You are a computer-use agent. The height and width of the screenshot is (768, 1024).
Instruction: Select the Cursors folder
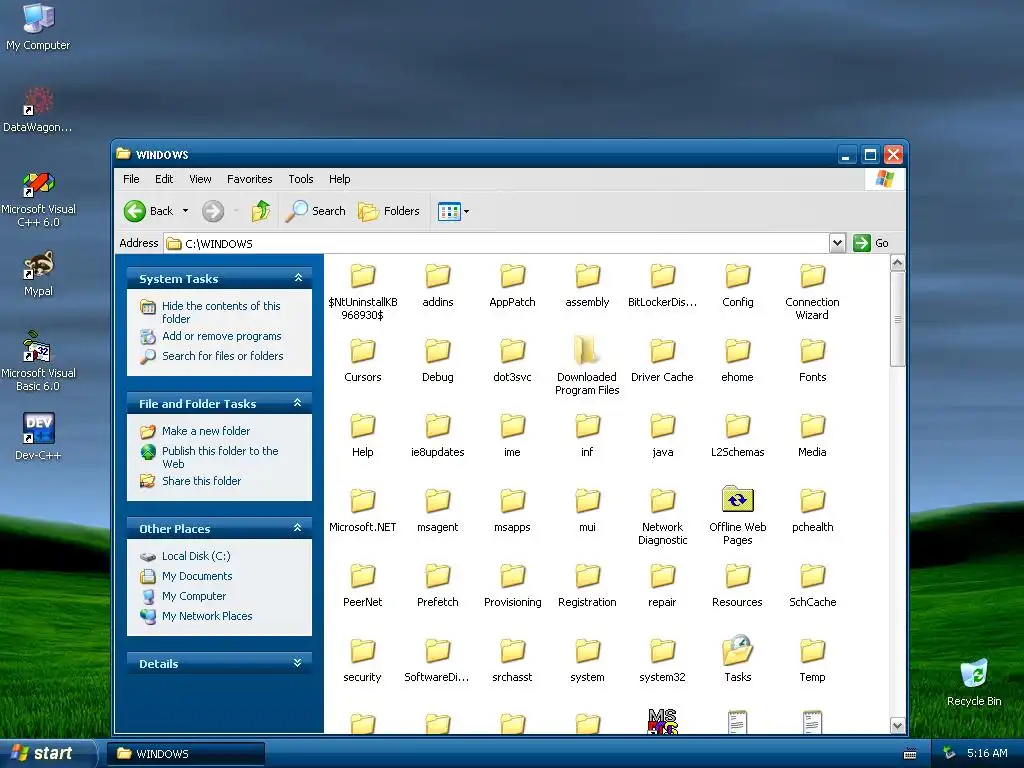[362, 360]
